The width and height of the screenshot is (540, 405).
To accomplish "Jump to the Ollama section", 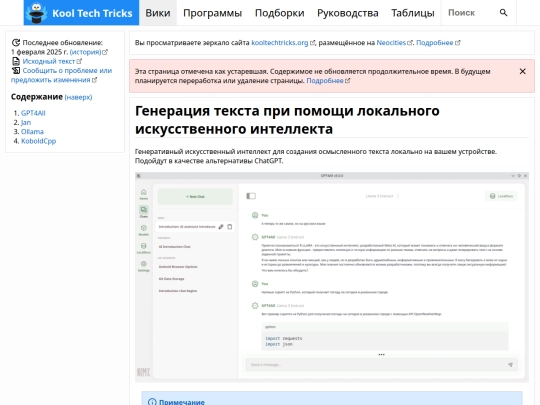I will pyautogui.click(x=32, y=132).
